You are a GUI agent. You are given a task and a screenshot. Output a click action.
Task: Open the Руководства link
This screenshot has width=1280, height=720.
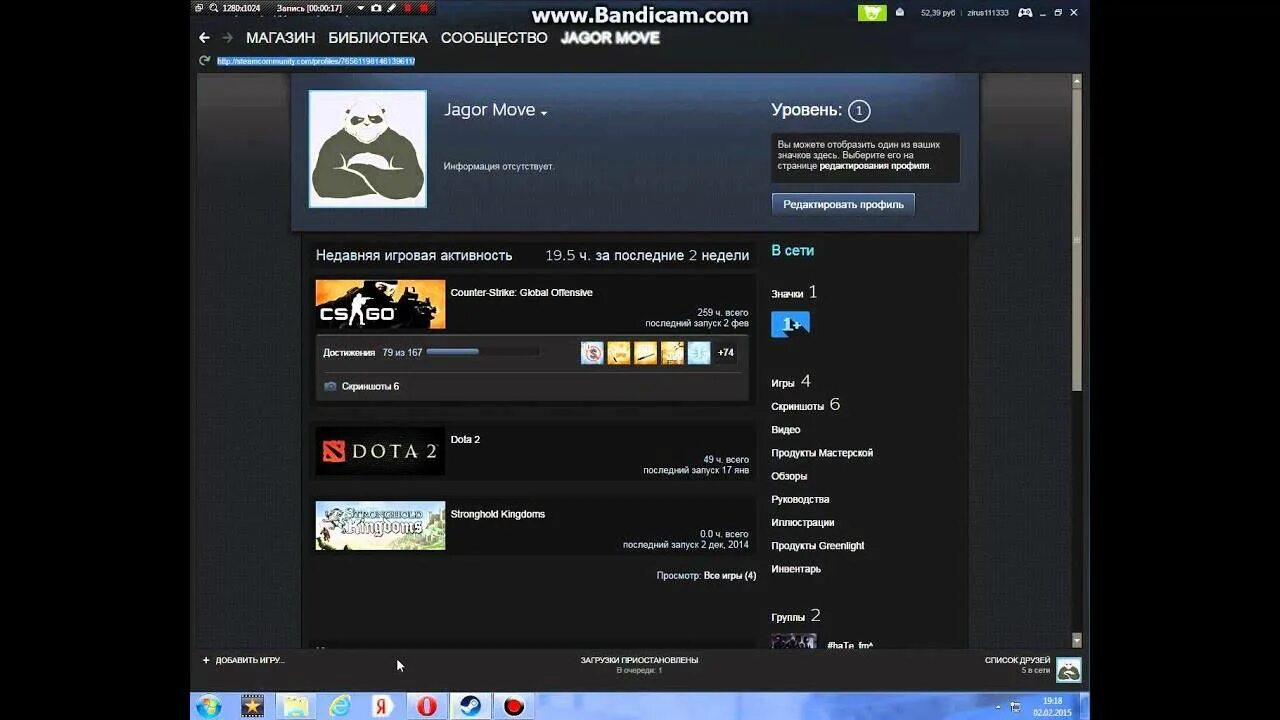[800, 499]
